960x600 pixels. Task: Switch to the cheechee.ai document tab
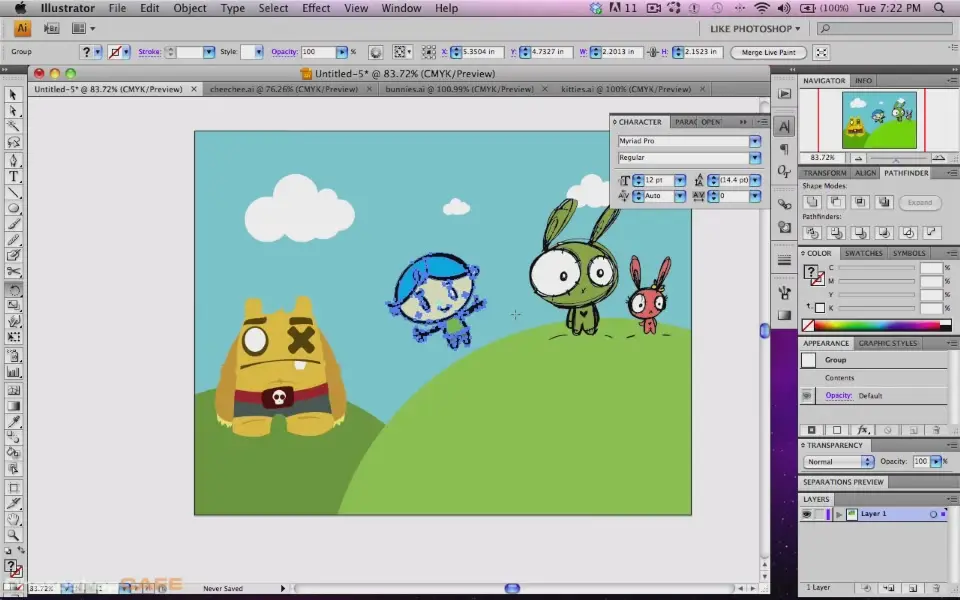tap(283, 89)
